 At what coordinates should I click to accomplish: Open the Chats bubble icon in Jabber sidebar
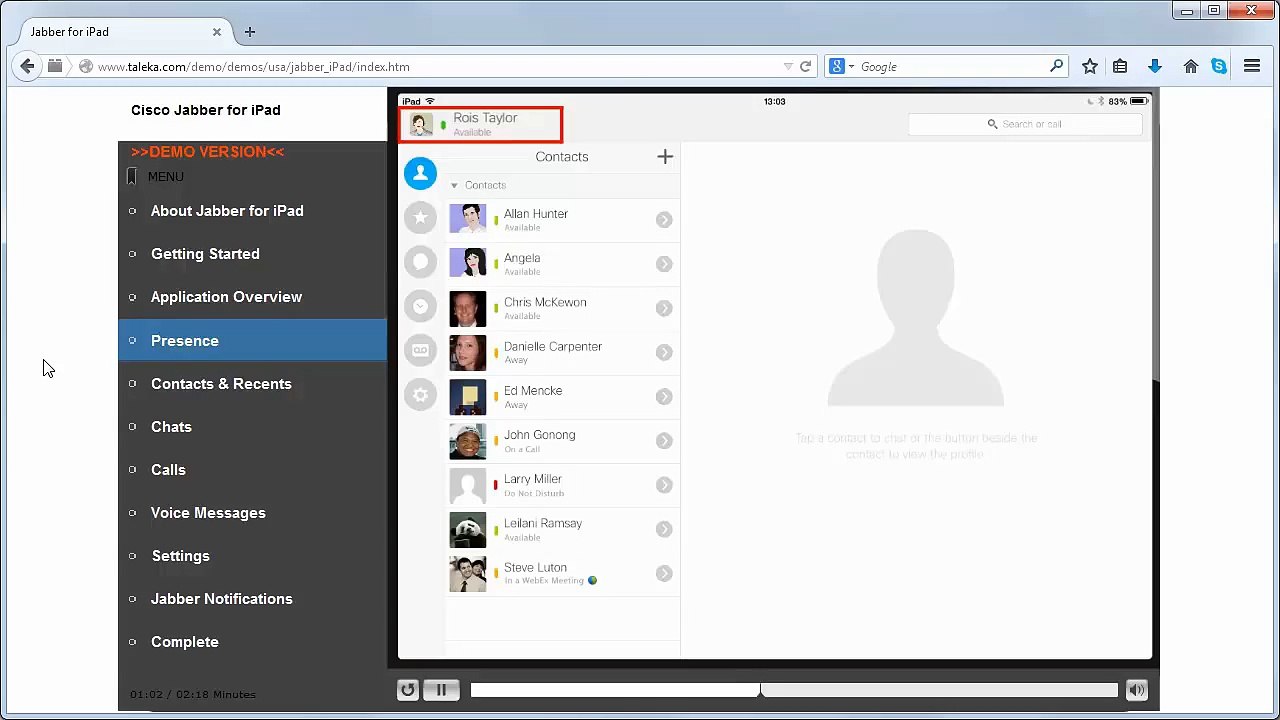[x=420, y=262]
